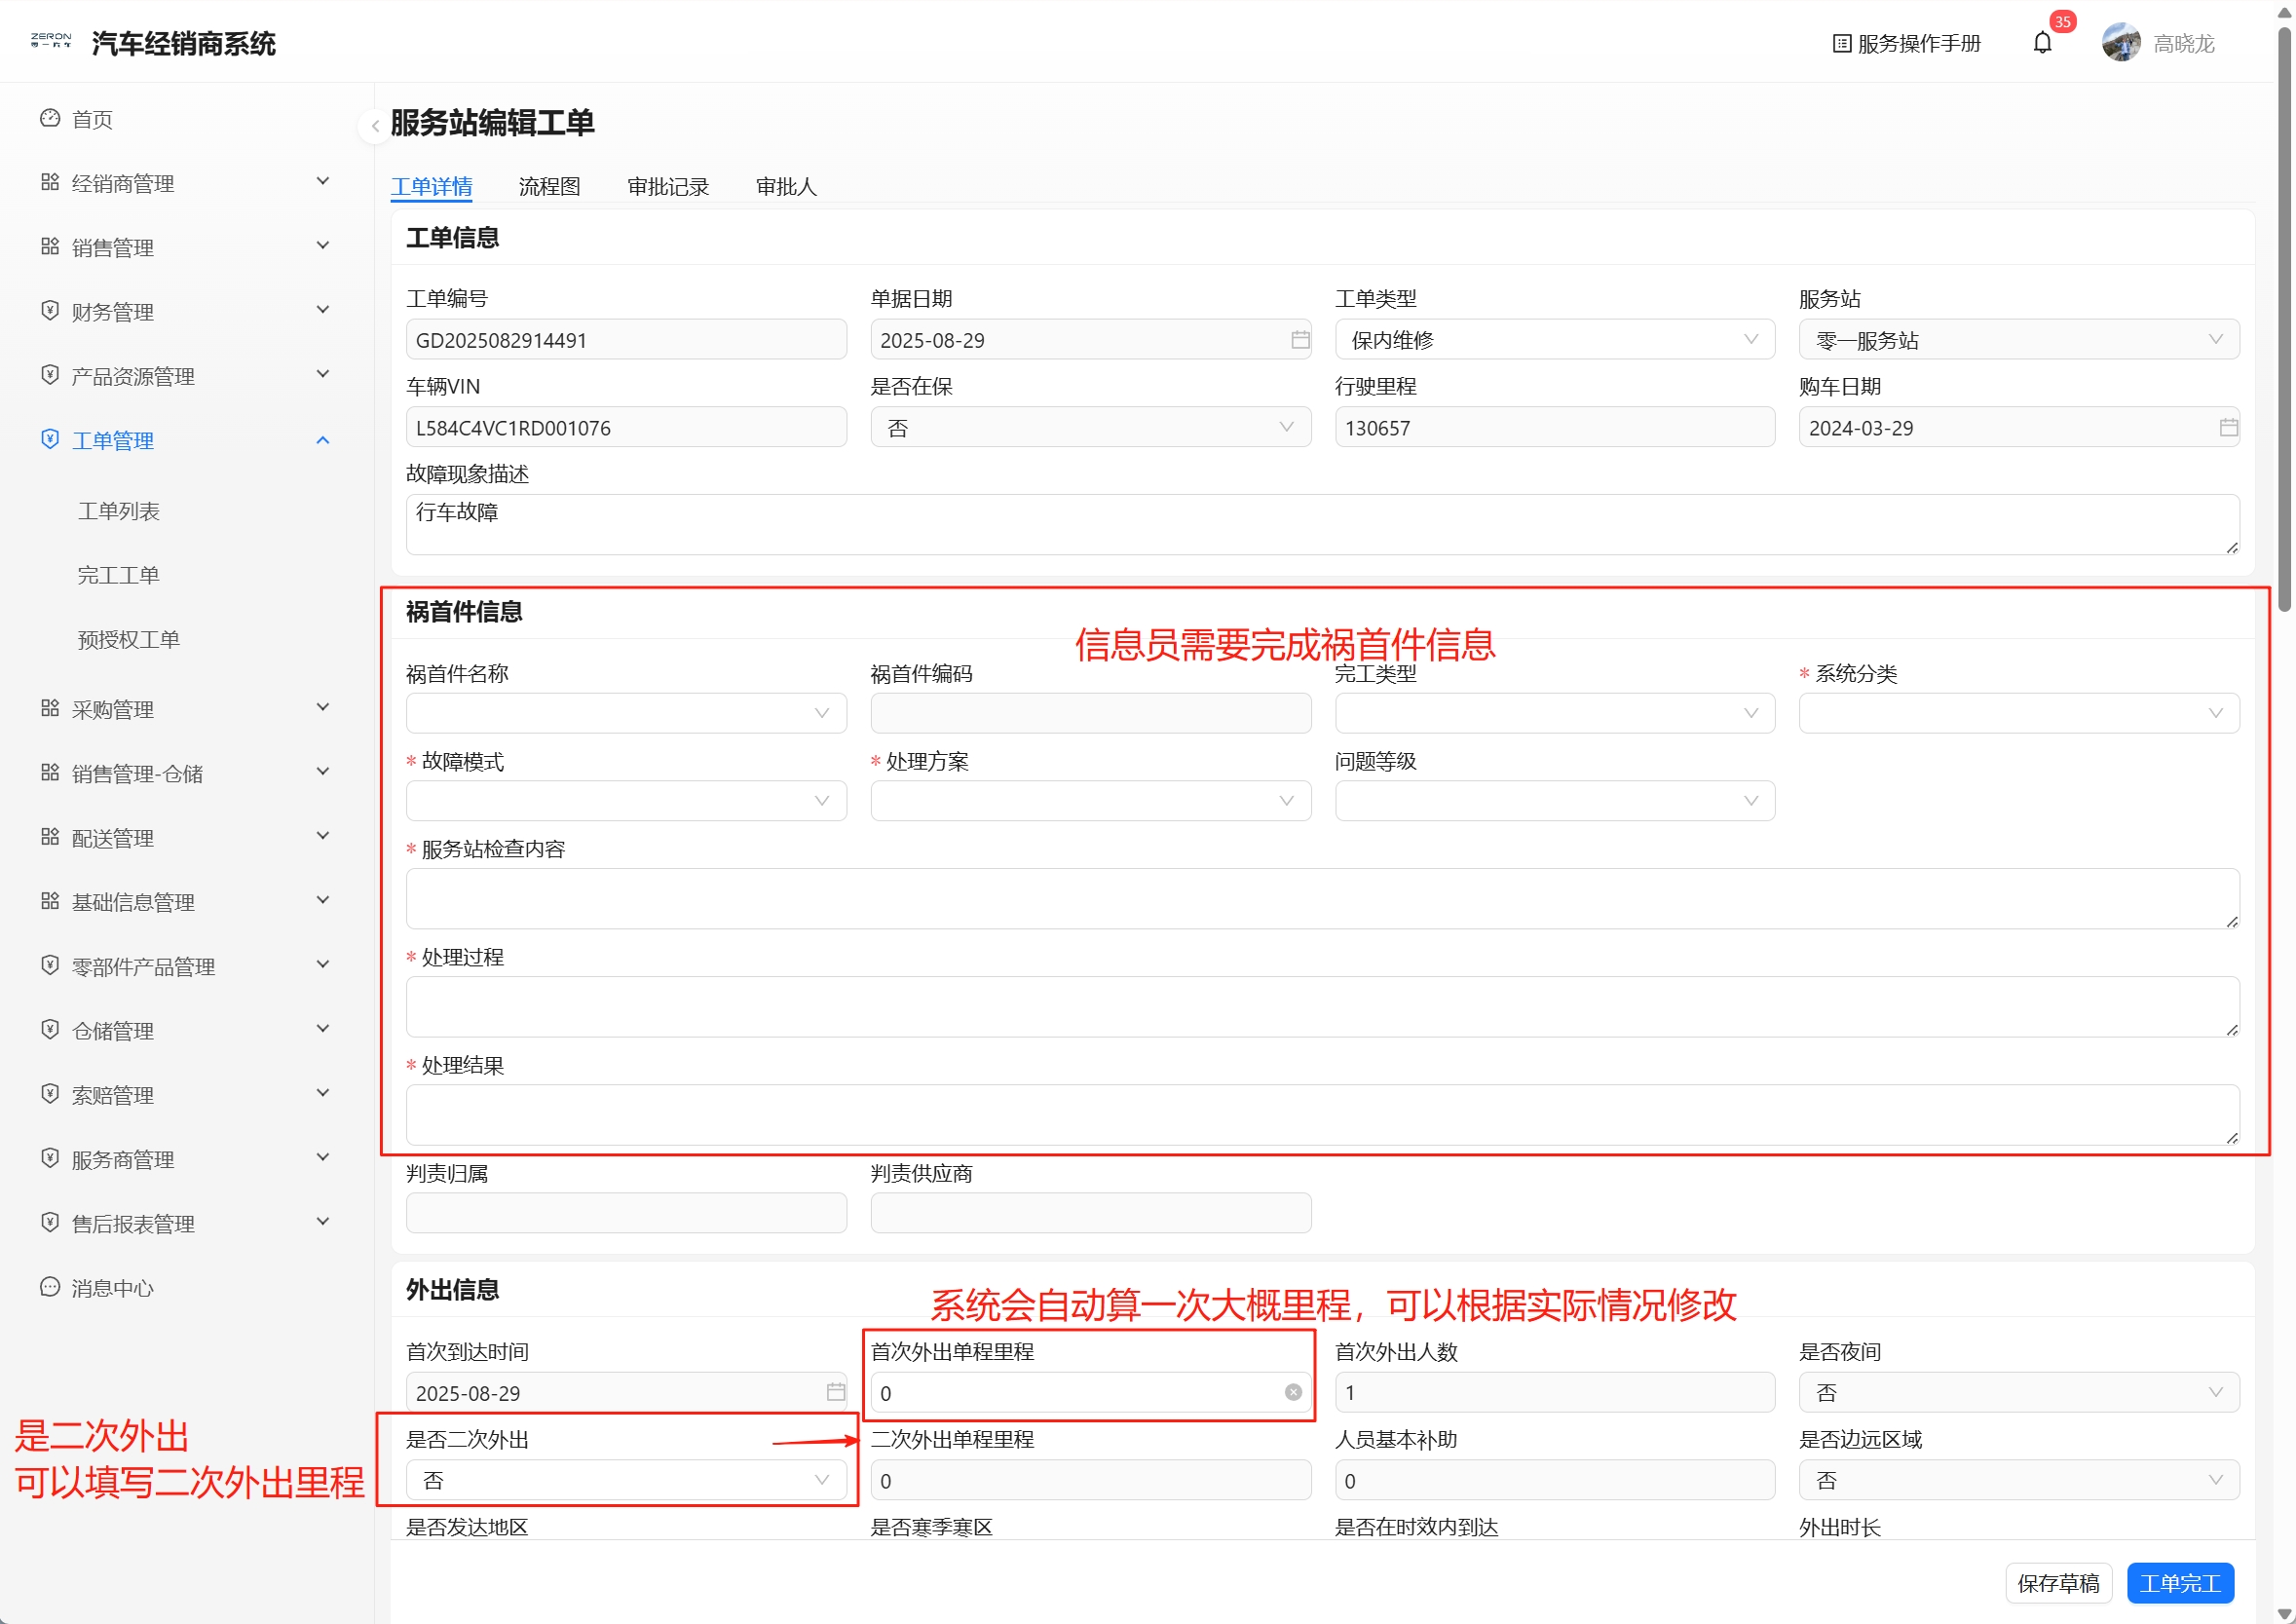Click the 消息中心 chat icon
This screenshot has width=2296, height=1624.
pos(50,1286)
